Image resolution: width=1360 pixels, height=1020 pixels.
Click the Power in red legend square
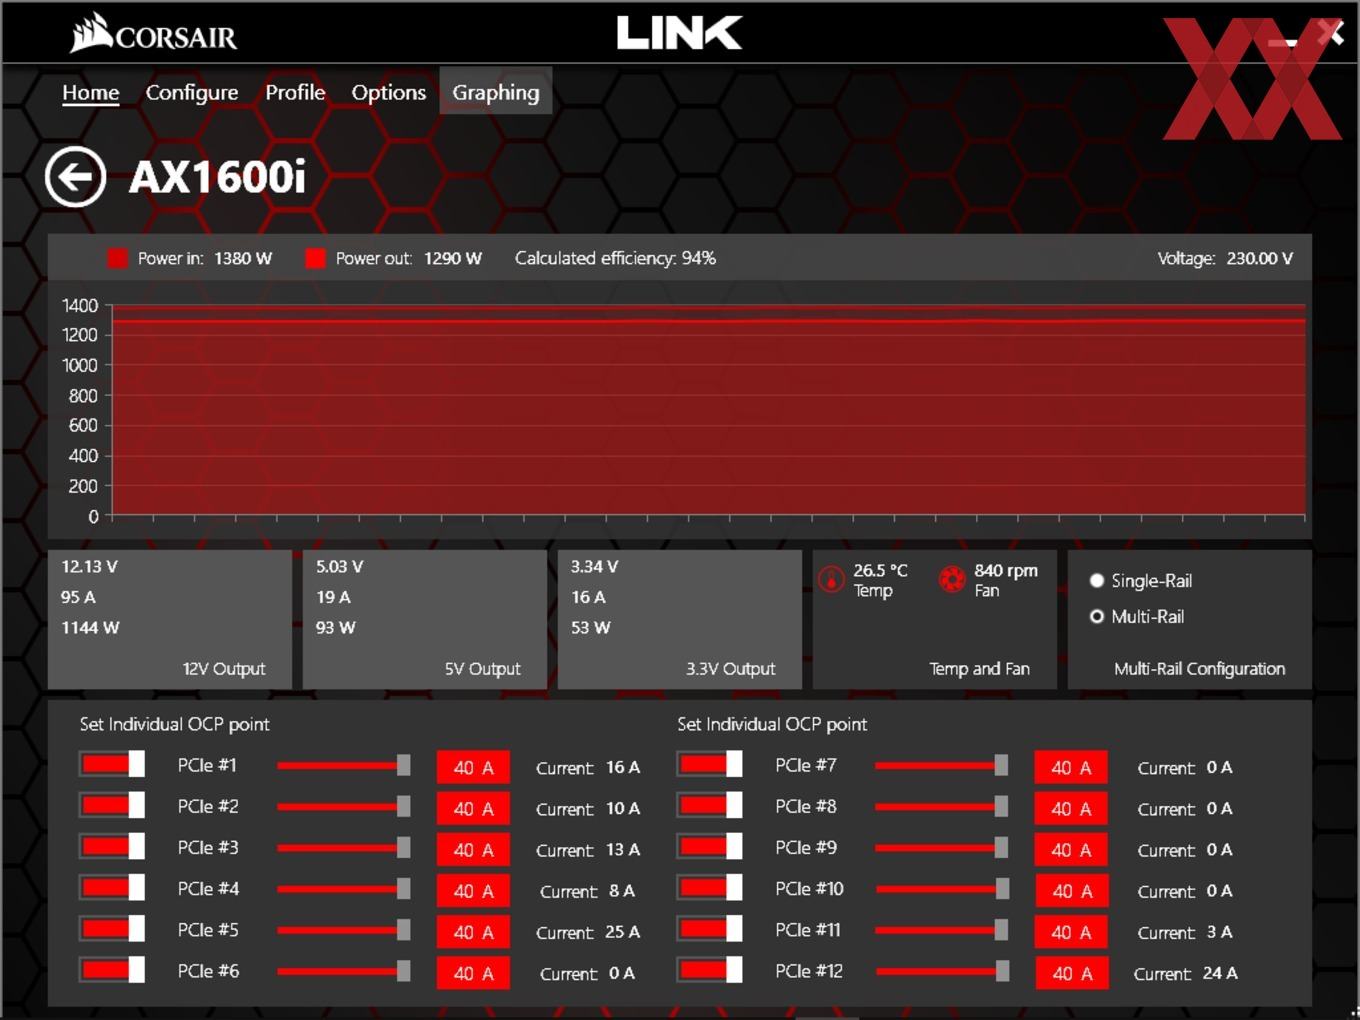pyautogui.click(x=118, y=258)
